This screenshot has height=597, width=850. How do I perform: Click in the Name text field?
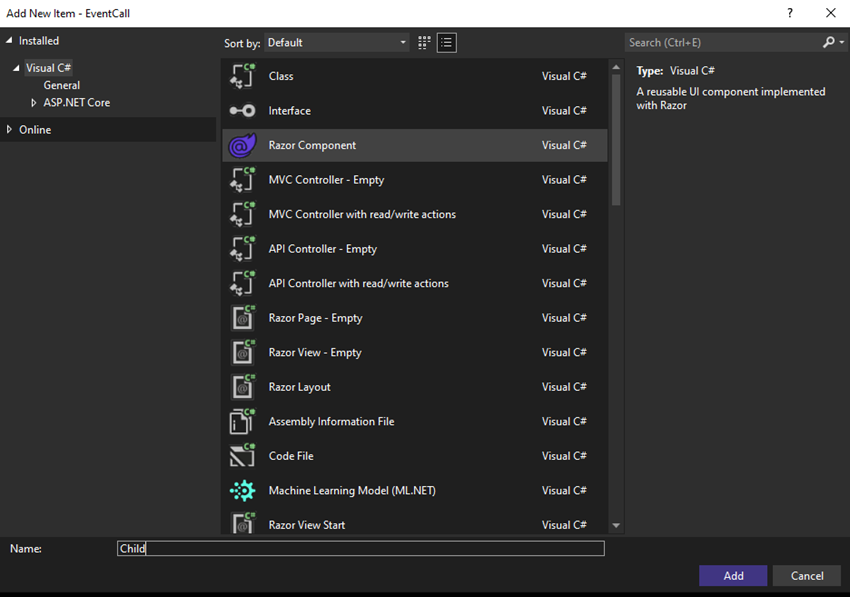360,549
